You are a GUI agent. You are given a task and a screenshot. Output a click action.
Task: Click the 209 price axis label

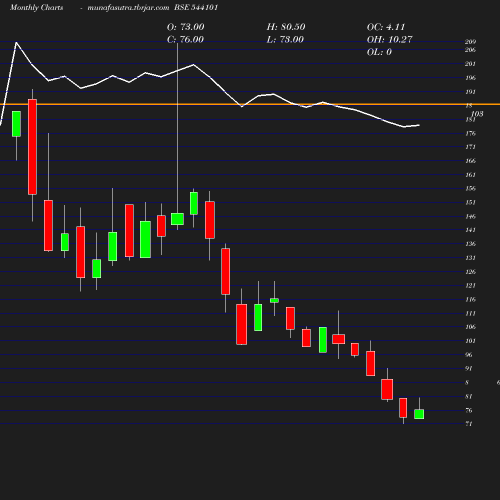coord(470,42)
